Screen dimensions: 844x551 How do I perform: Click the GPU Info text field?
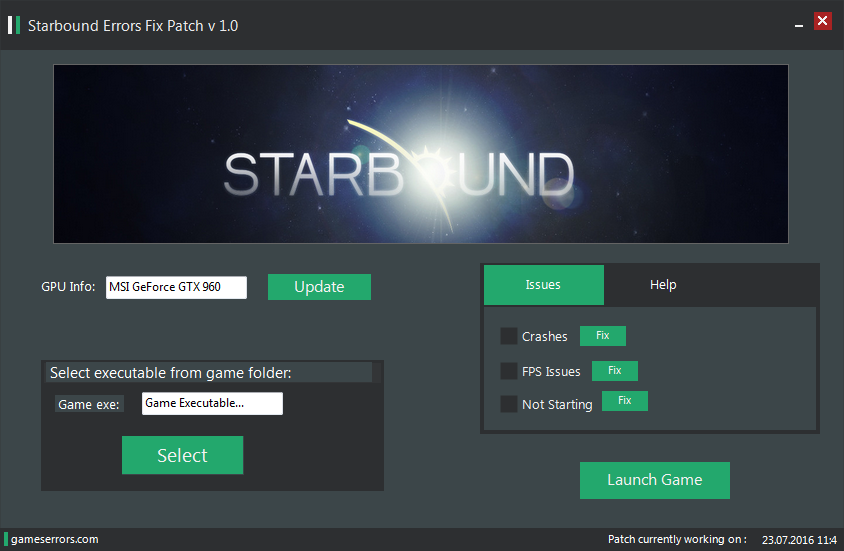pos(176,287)
